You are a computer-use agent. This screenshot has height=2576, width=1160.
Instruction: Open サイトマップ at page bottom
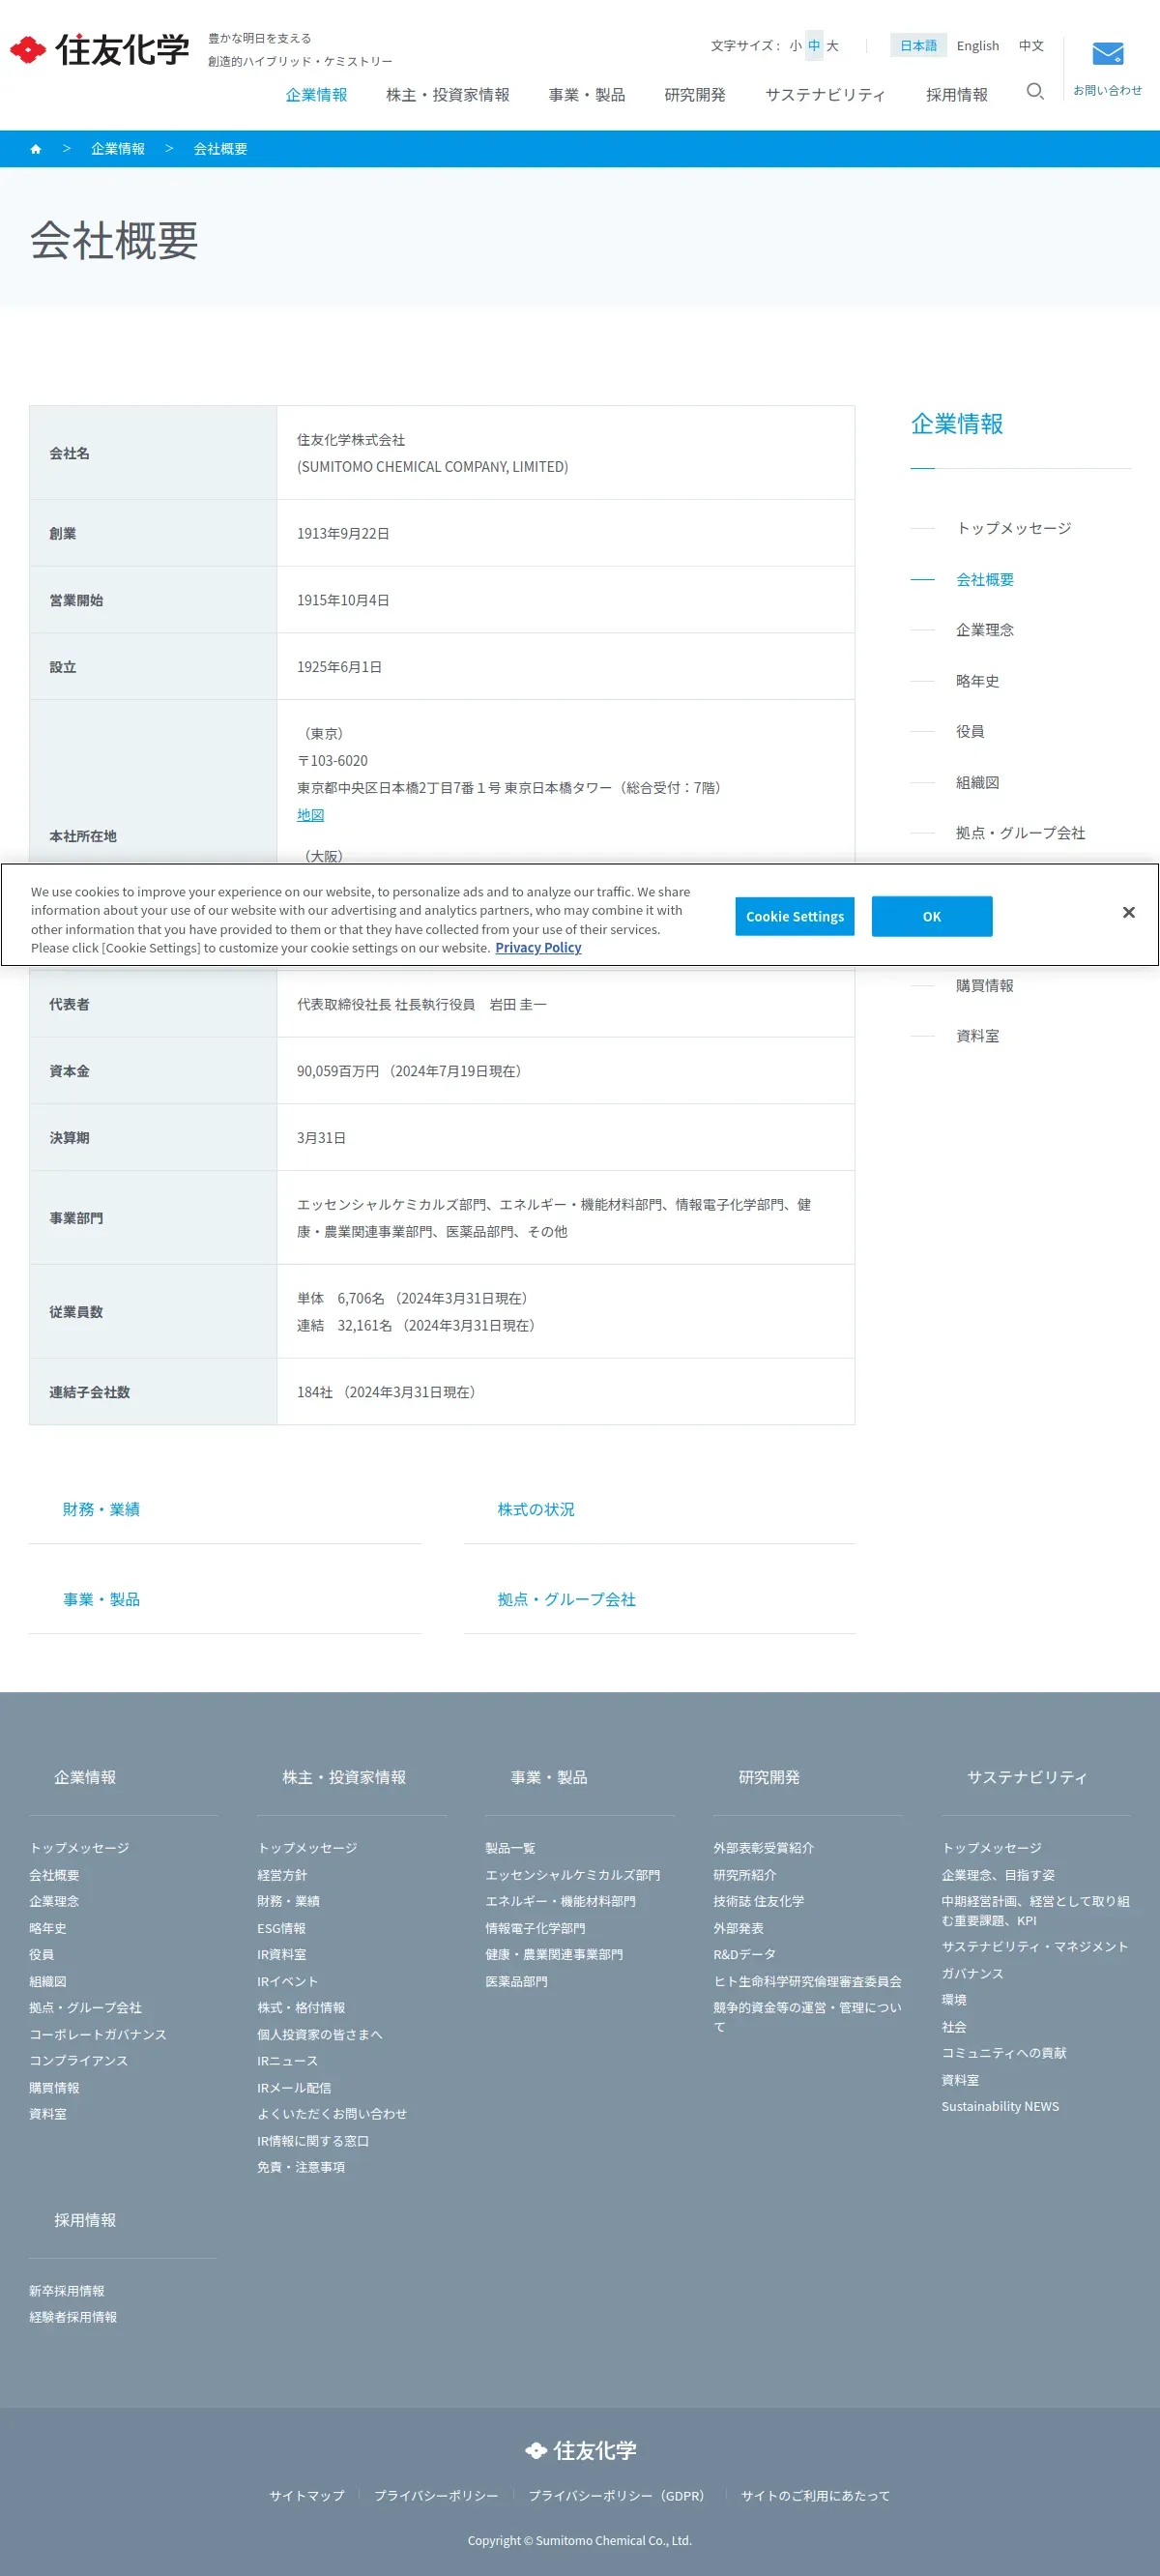pos(307,2496)
